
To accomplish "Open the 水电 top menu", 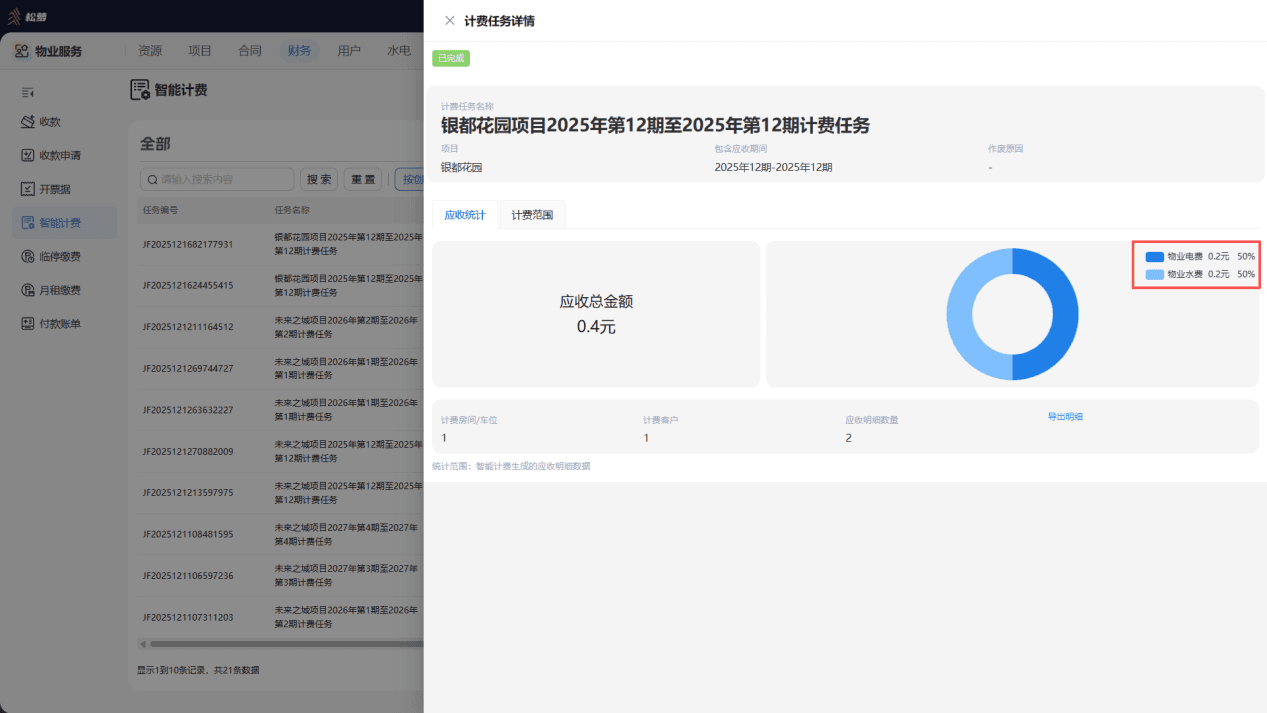I will [x=399, y=51].
